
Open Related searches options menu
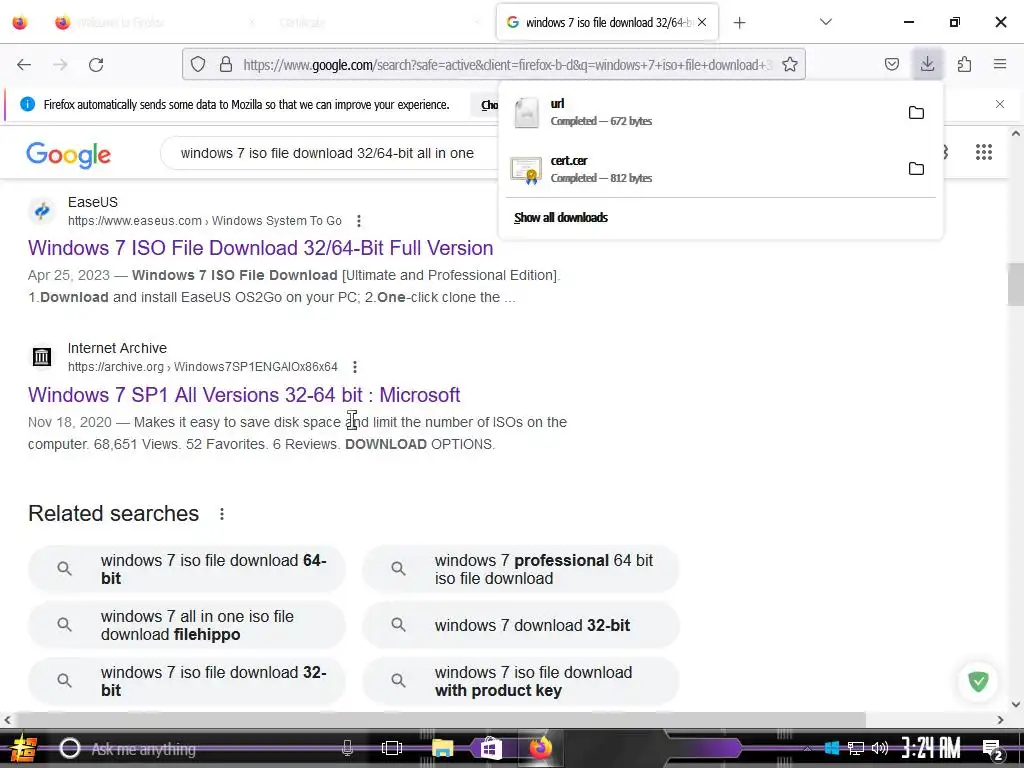pyautogui.click(x=222, y=514)
